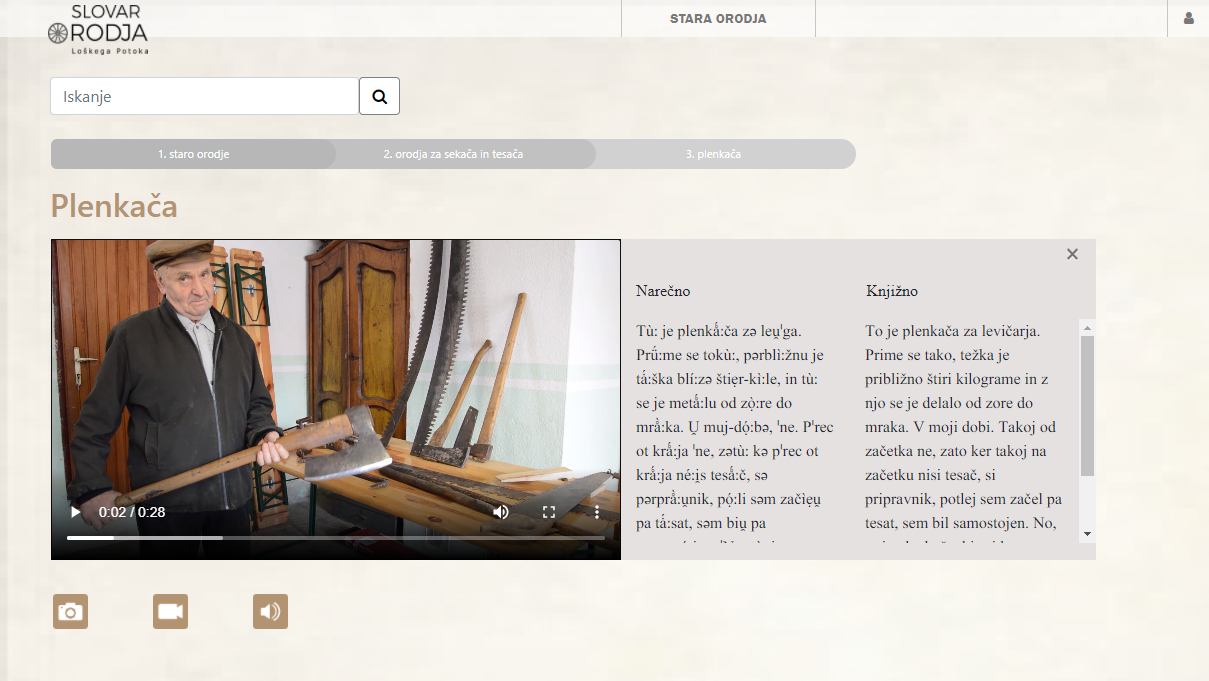The width and height of the screenshot is (1209, 681).
Task: Open the Stara orodja menu
Action: pyautogui.click(x=718, y=18)
